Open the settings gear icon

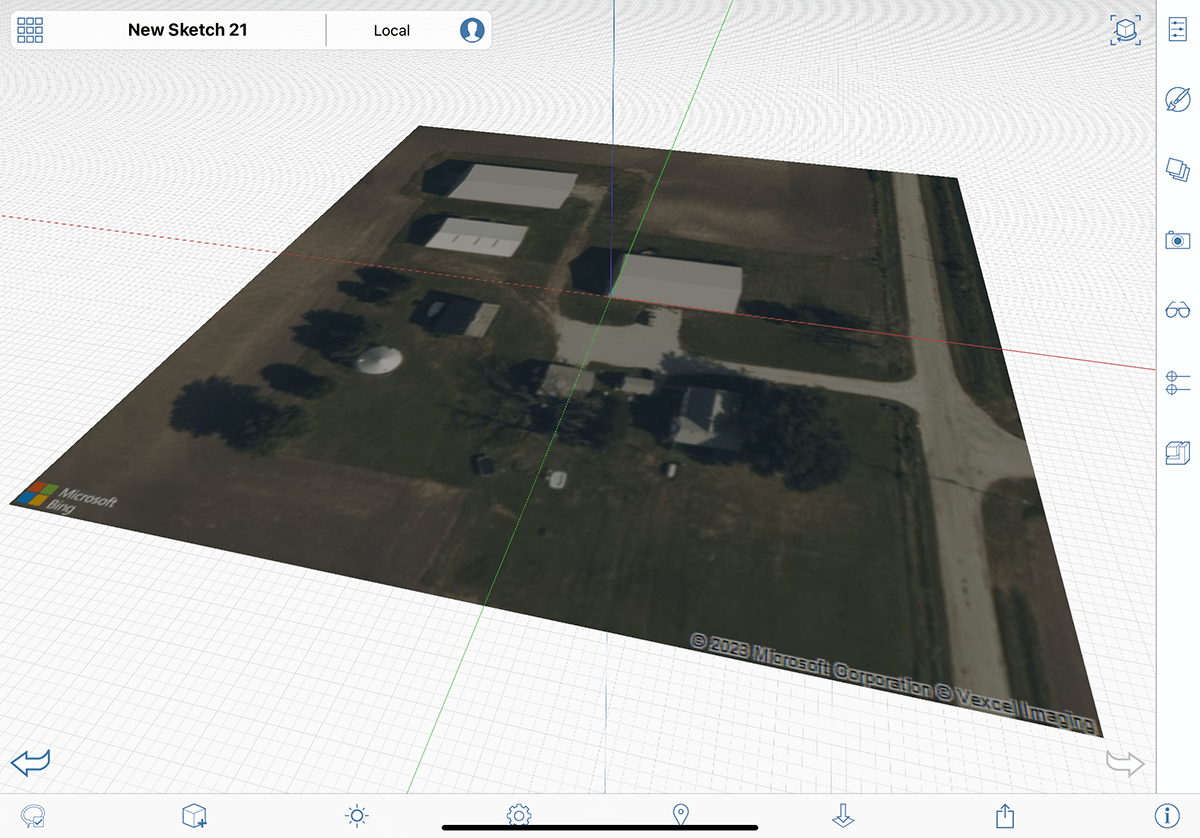click(x=519, y=815)
